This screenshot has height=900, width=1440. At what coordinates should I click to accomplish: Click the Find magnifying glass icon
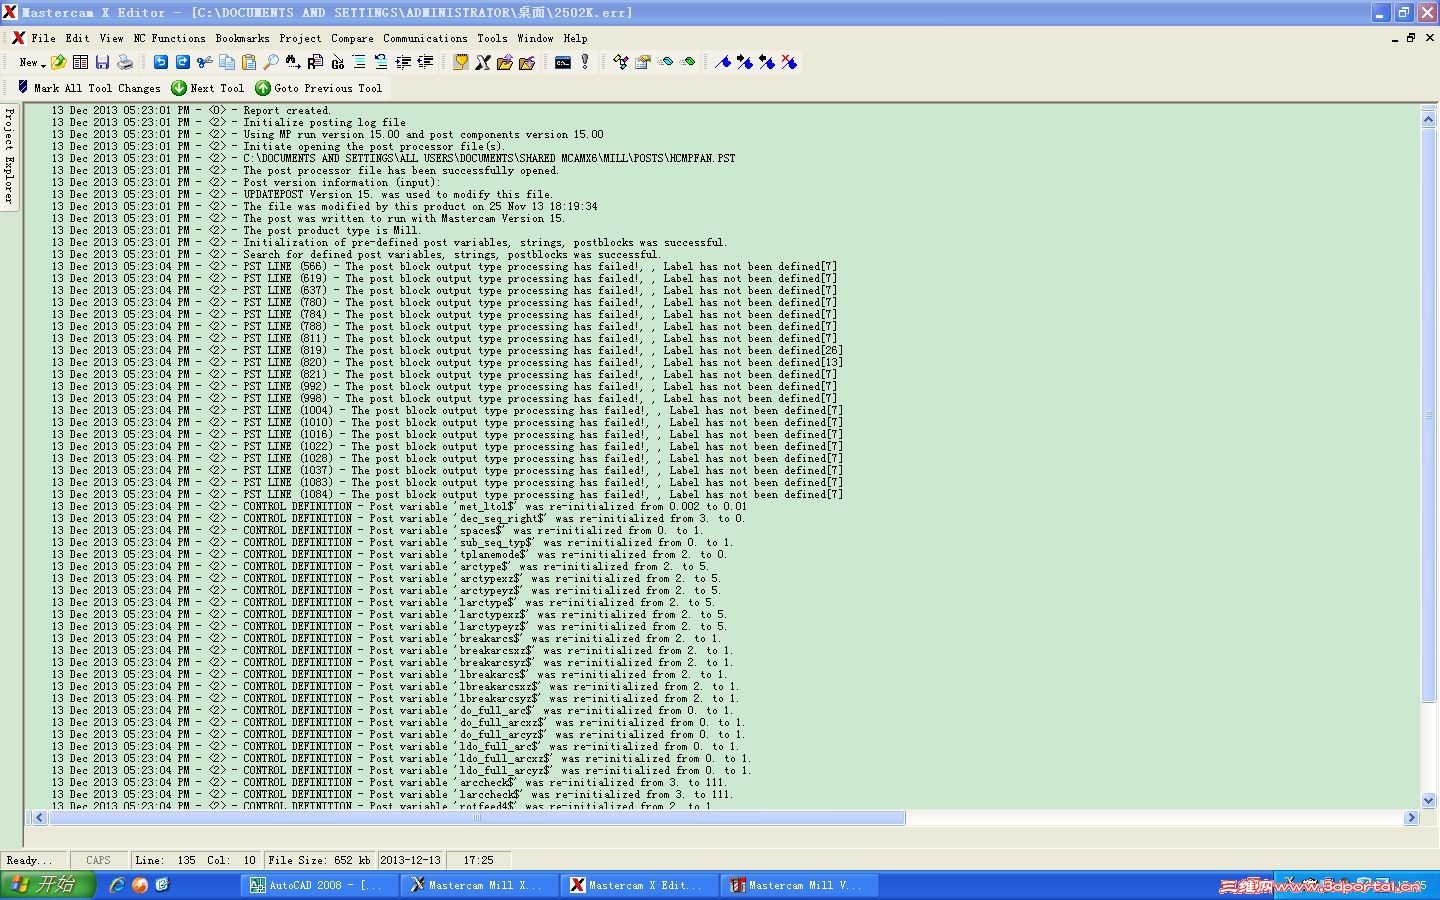pos(271,62)
